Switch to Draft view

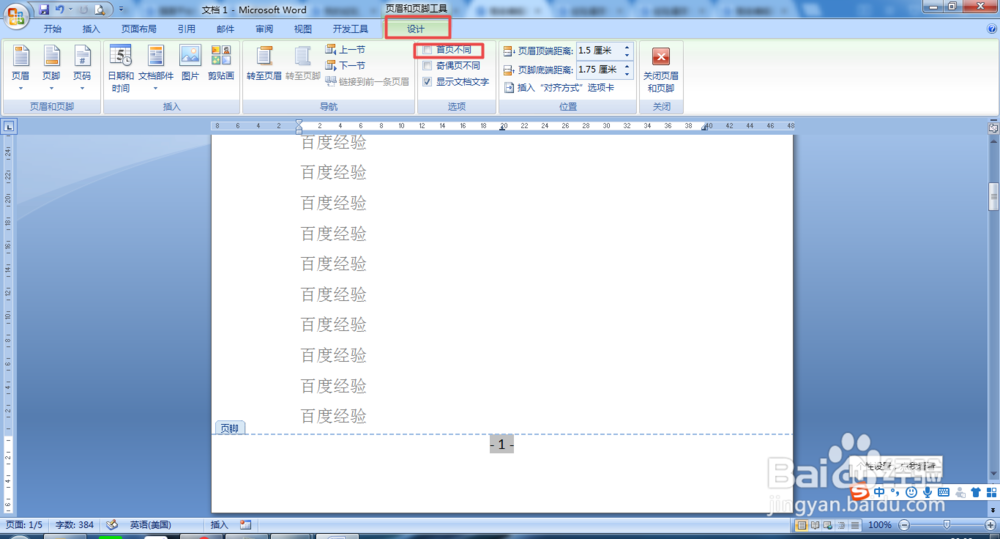pyautogui.click(x=855, y=525)
